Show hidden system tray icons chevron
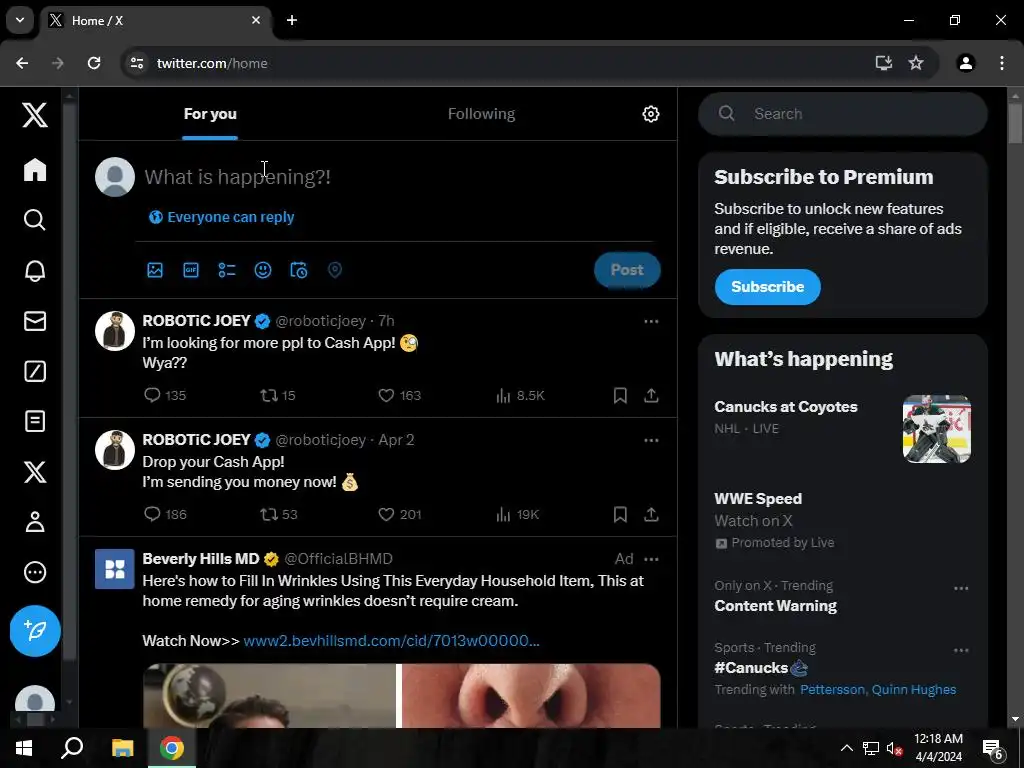The height and width of the screenshot is (768, 1024). point(846,748)
